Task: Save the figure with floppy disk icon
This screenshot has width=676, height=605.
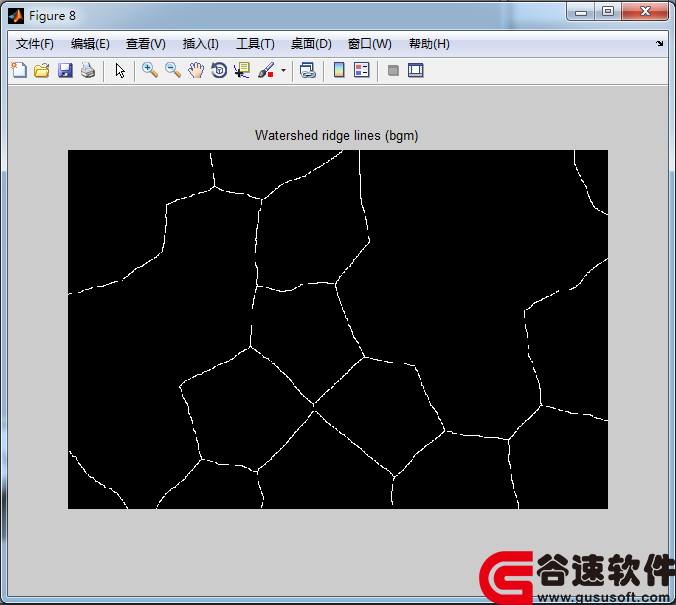Action: (x=65, y=70)
